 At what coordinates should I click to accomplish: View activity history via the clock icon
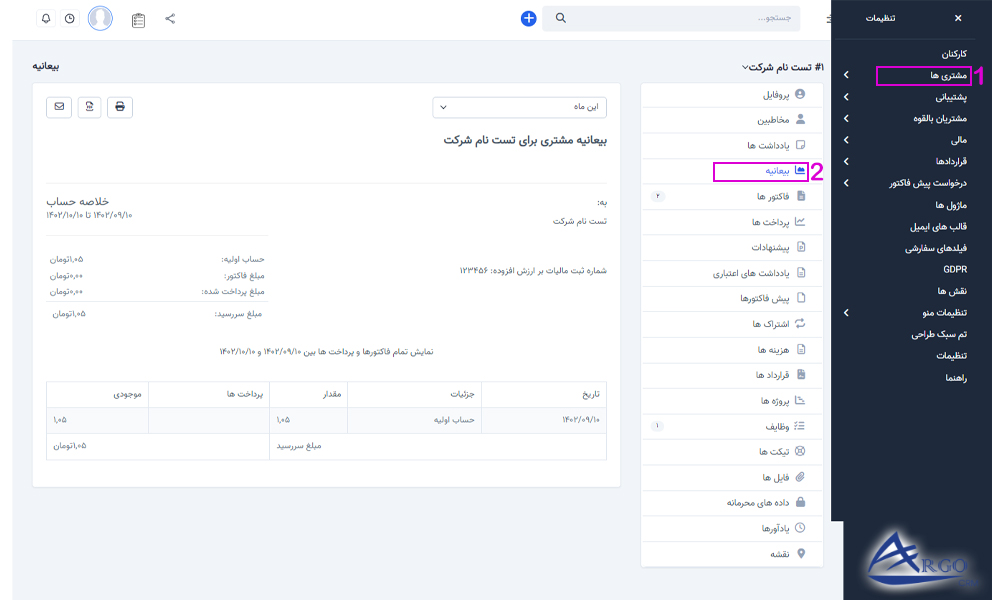68,17
